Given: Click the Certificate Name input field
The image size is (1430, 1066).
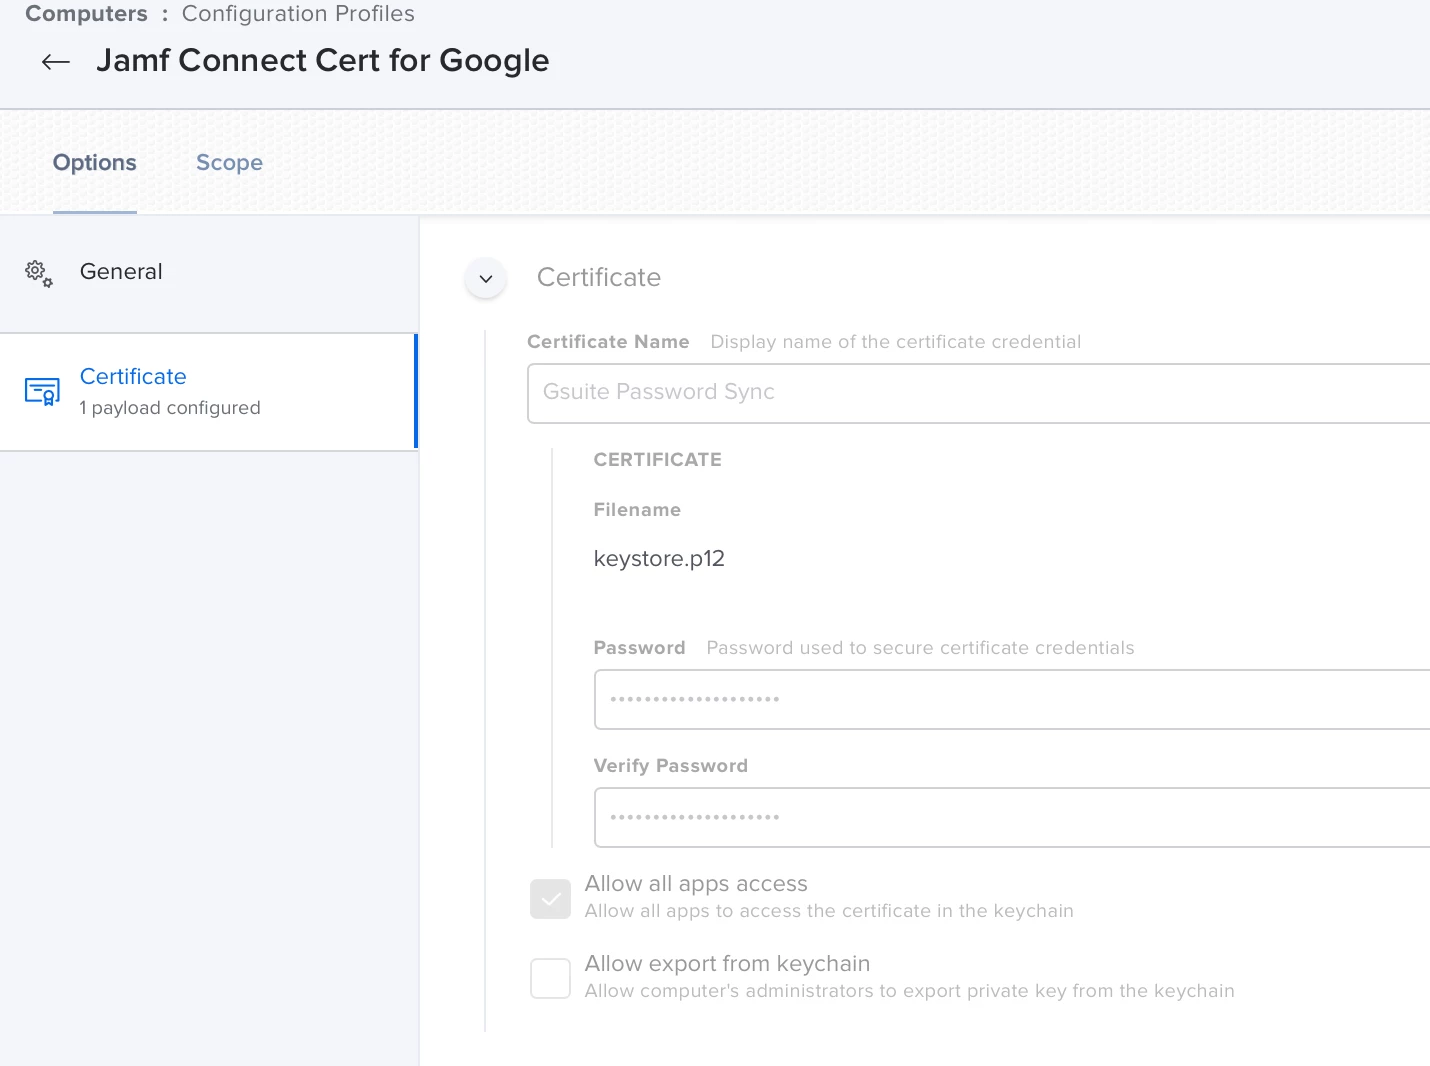Looking at the screenshot, I should (979, 393).
